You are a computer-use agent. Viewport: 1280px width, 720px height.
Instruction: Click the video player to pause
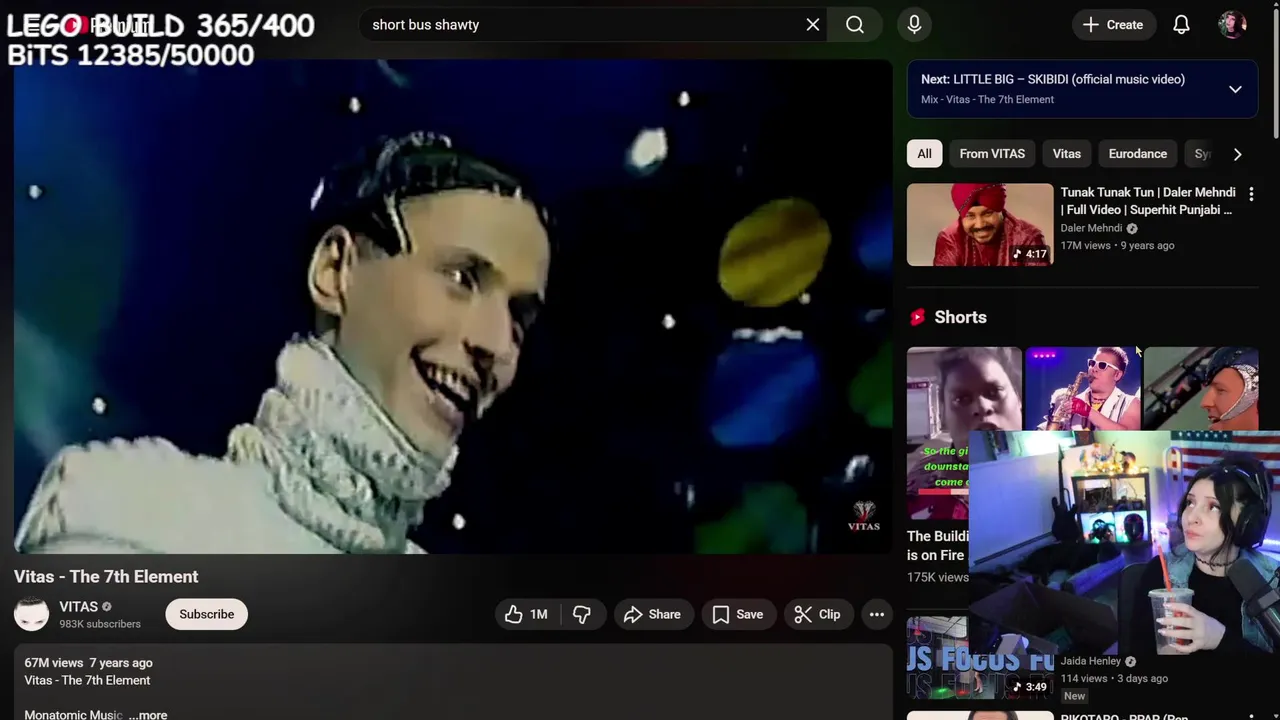pos(453,306)
